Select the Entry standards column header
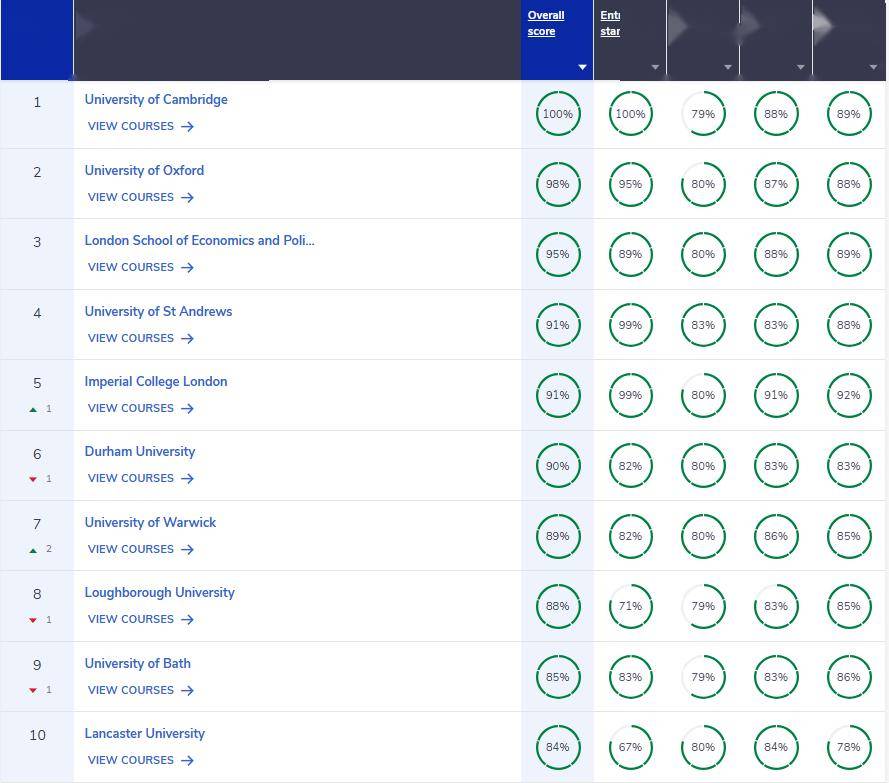Image resolution: width=889 pixels, height=783 pixels. tap(610, 23)
